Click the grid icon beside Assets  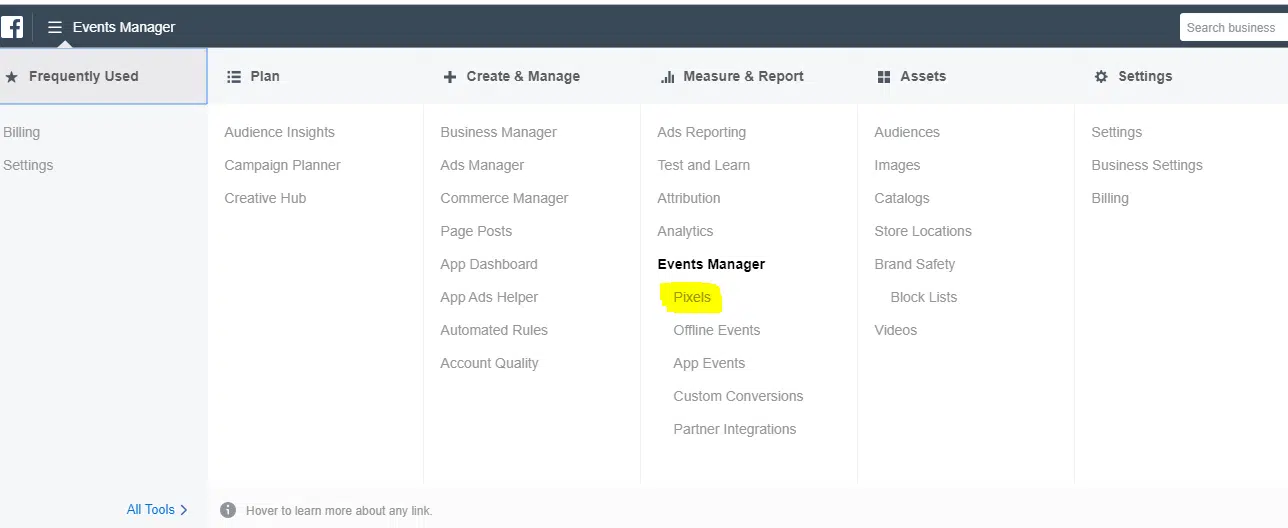(x=884, y=76)
